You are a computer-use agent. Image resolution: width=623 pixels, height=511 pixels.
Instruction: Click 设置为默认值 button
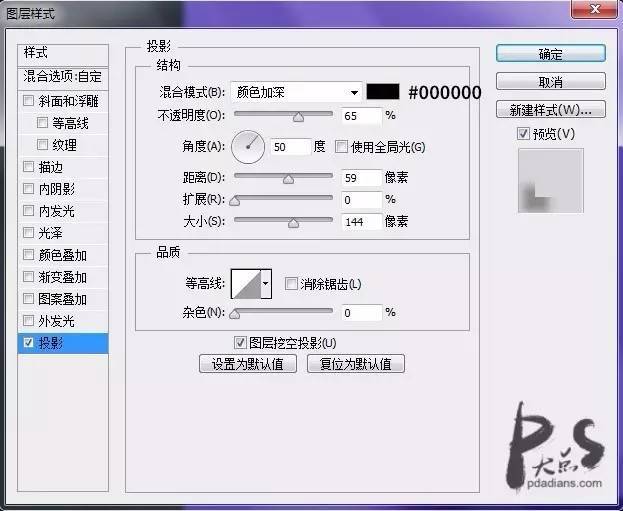(248, 364)
